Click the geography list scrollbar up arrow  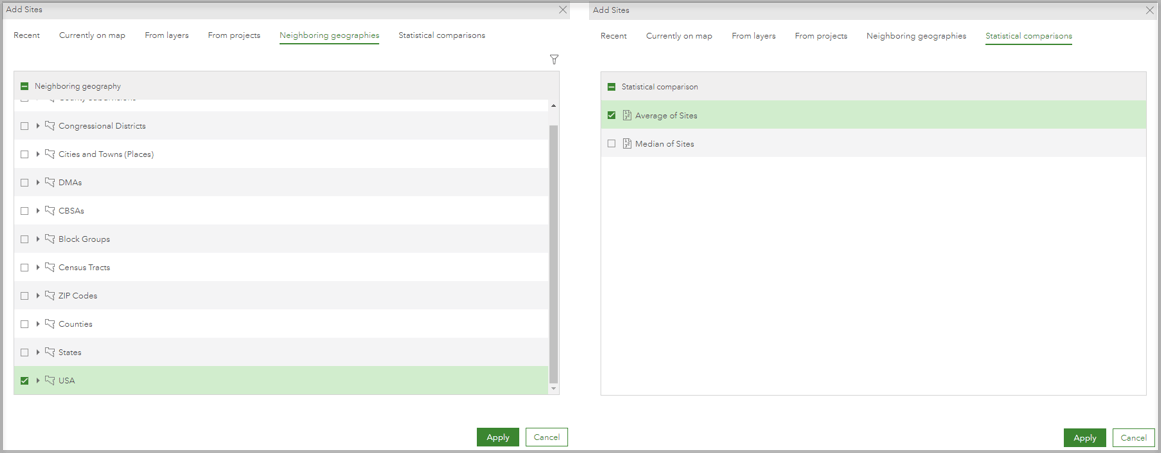coord(554,106)
